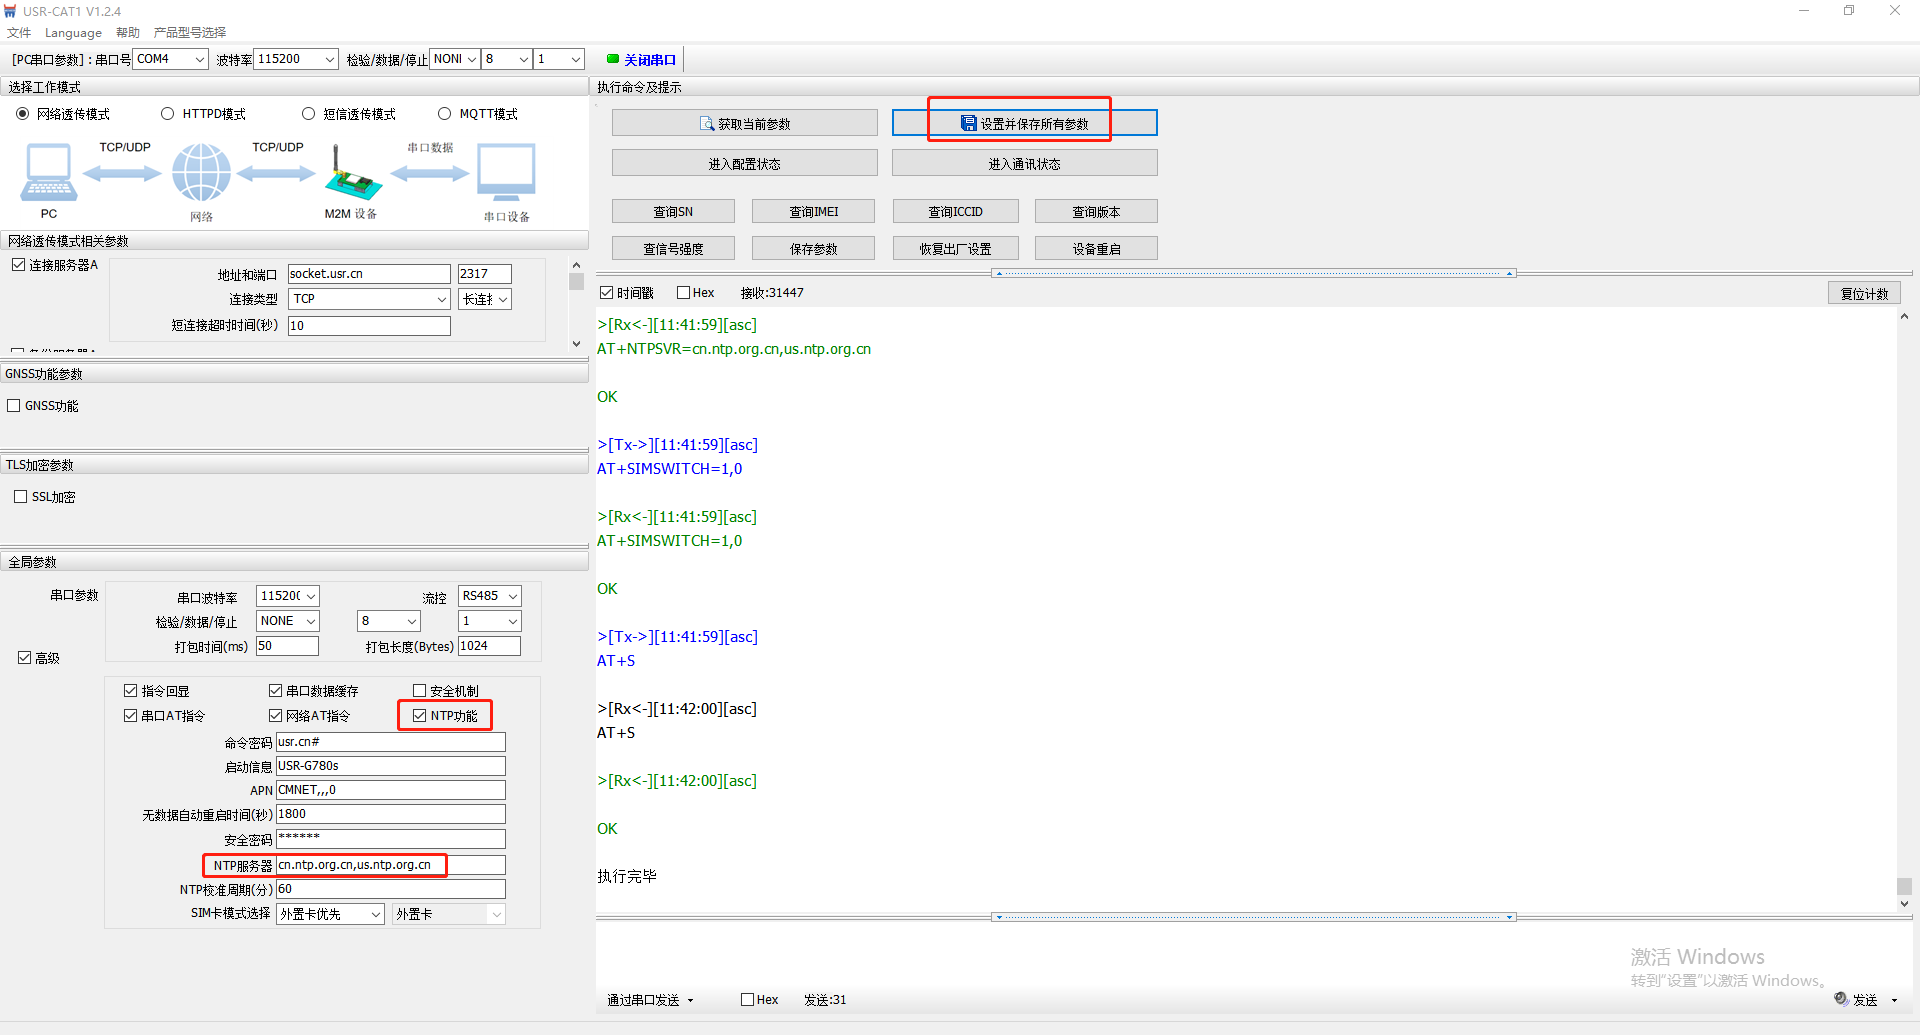
Task: Click the green close serial port indicator
Action: coord(613,59)
